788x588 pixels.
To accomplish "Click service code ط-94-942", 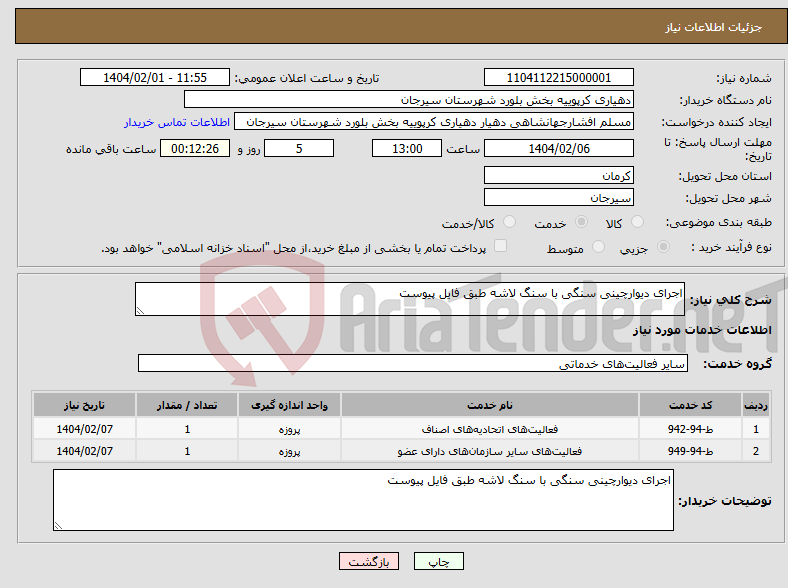I will [691, 429].
